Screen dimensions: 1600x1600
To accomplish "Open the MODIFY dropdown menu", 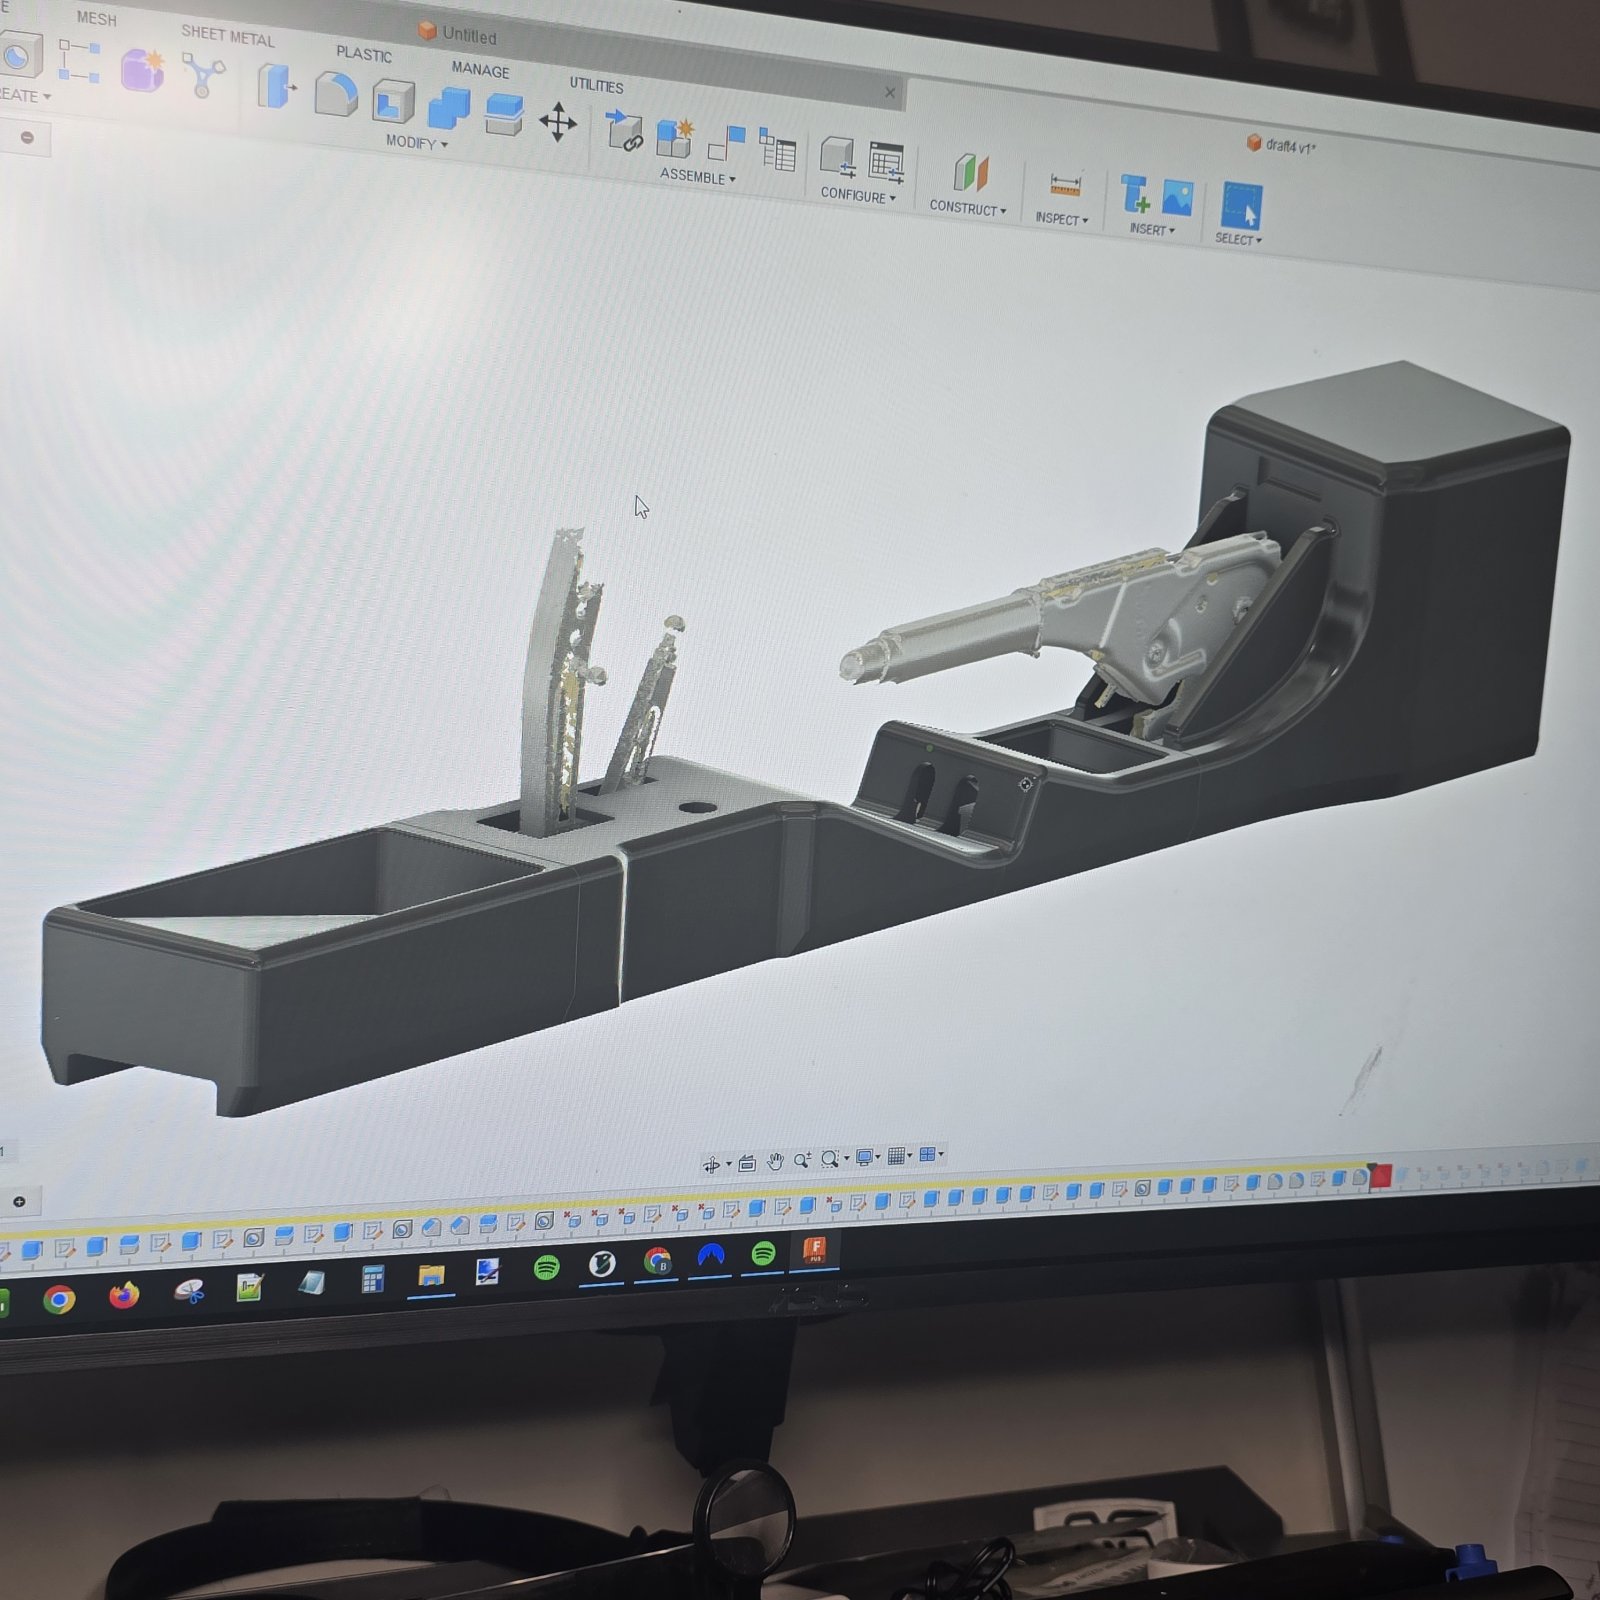I will pos(416,142).
